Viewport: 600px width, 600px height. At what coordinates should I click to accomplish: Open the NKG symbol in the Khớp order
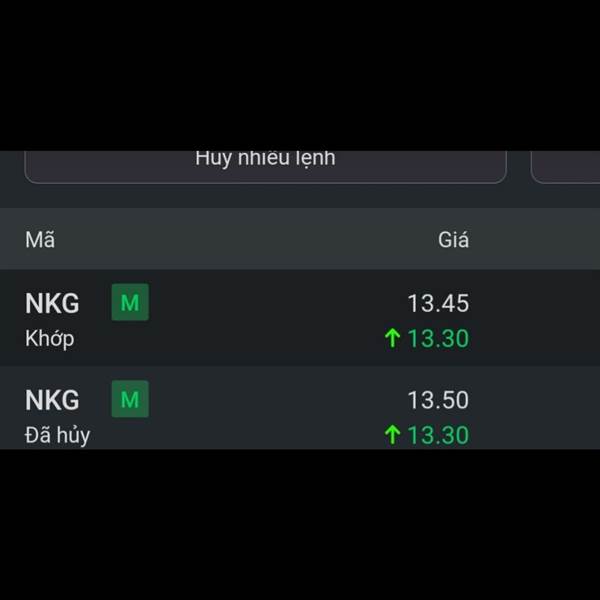point(52,303)
